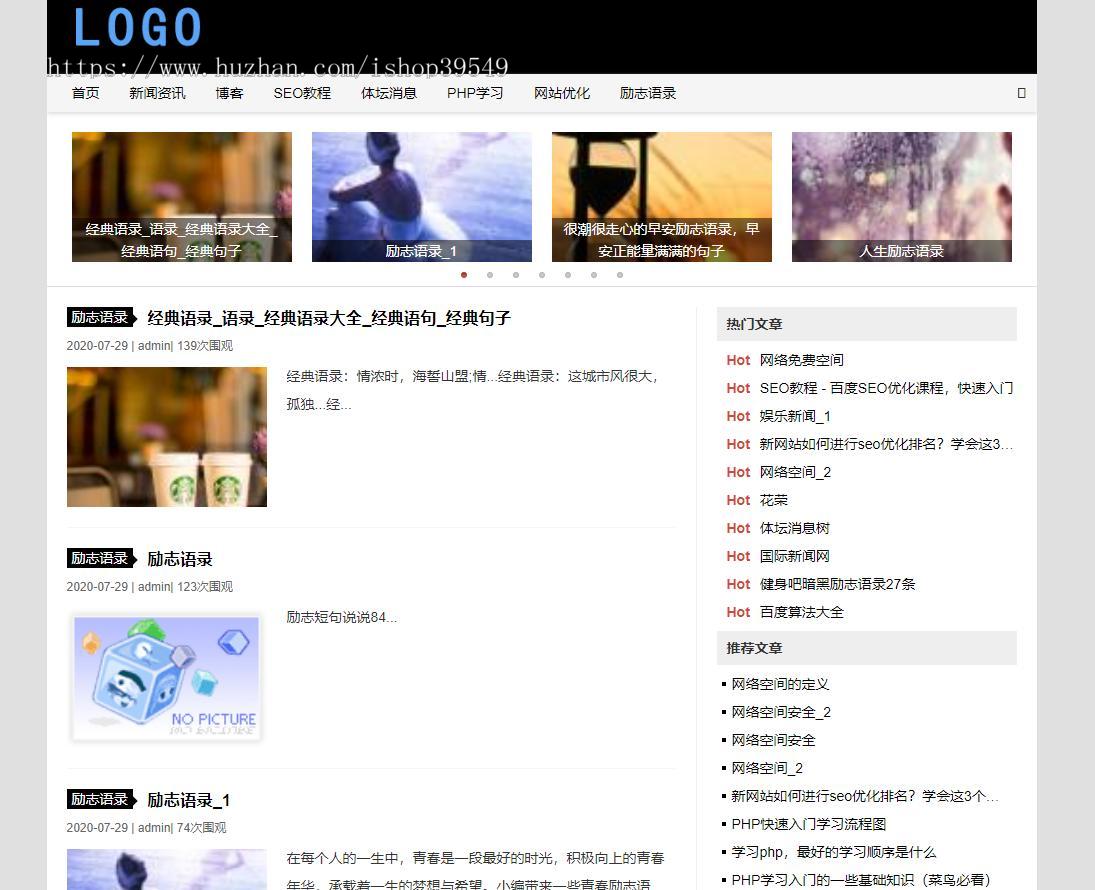Open hot article 国际新闻网
Viewport: 1095px width, 890px height.
tap(794, 555)
